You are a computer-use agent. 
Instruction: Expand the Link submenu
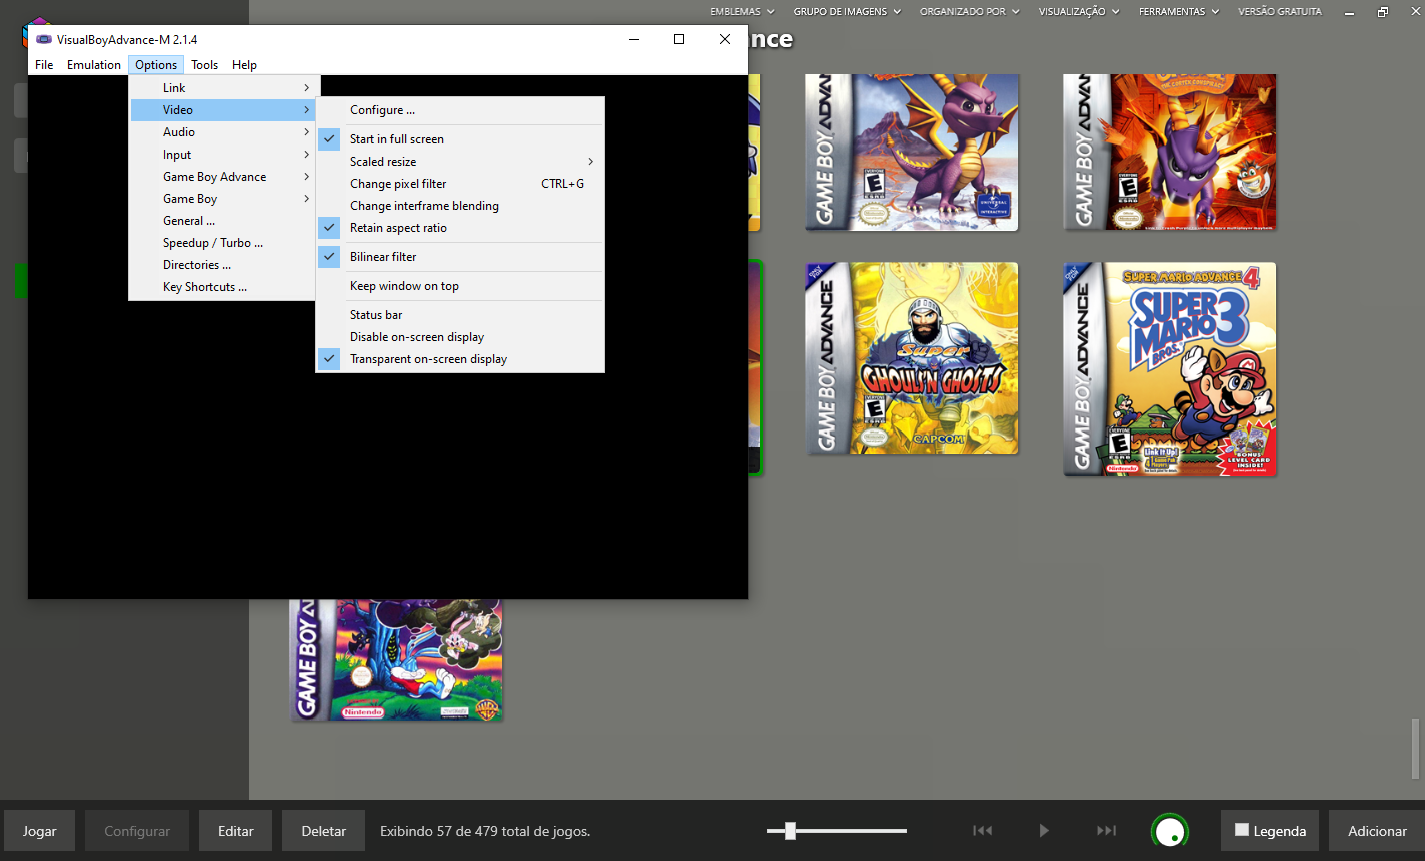pyautogui.click(x=223, y=88)
